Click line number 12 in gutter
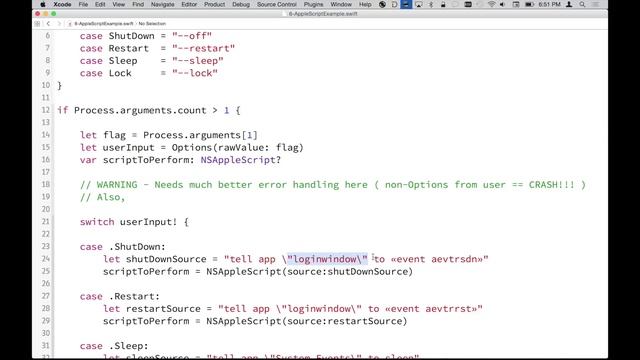This screenshot has width=640, height=360. 45,110
